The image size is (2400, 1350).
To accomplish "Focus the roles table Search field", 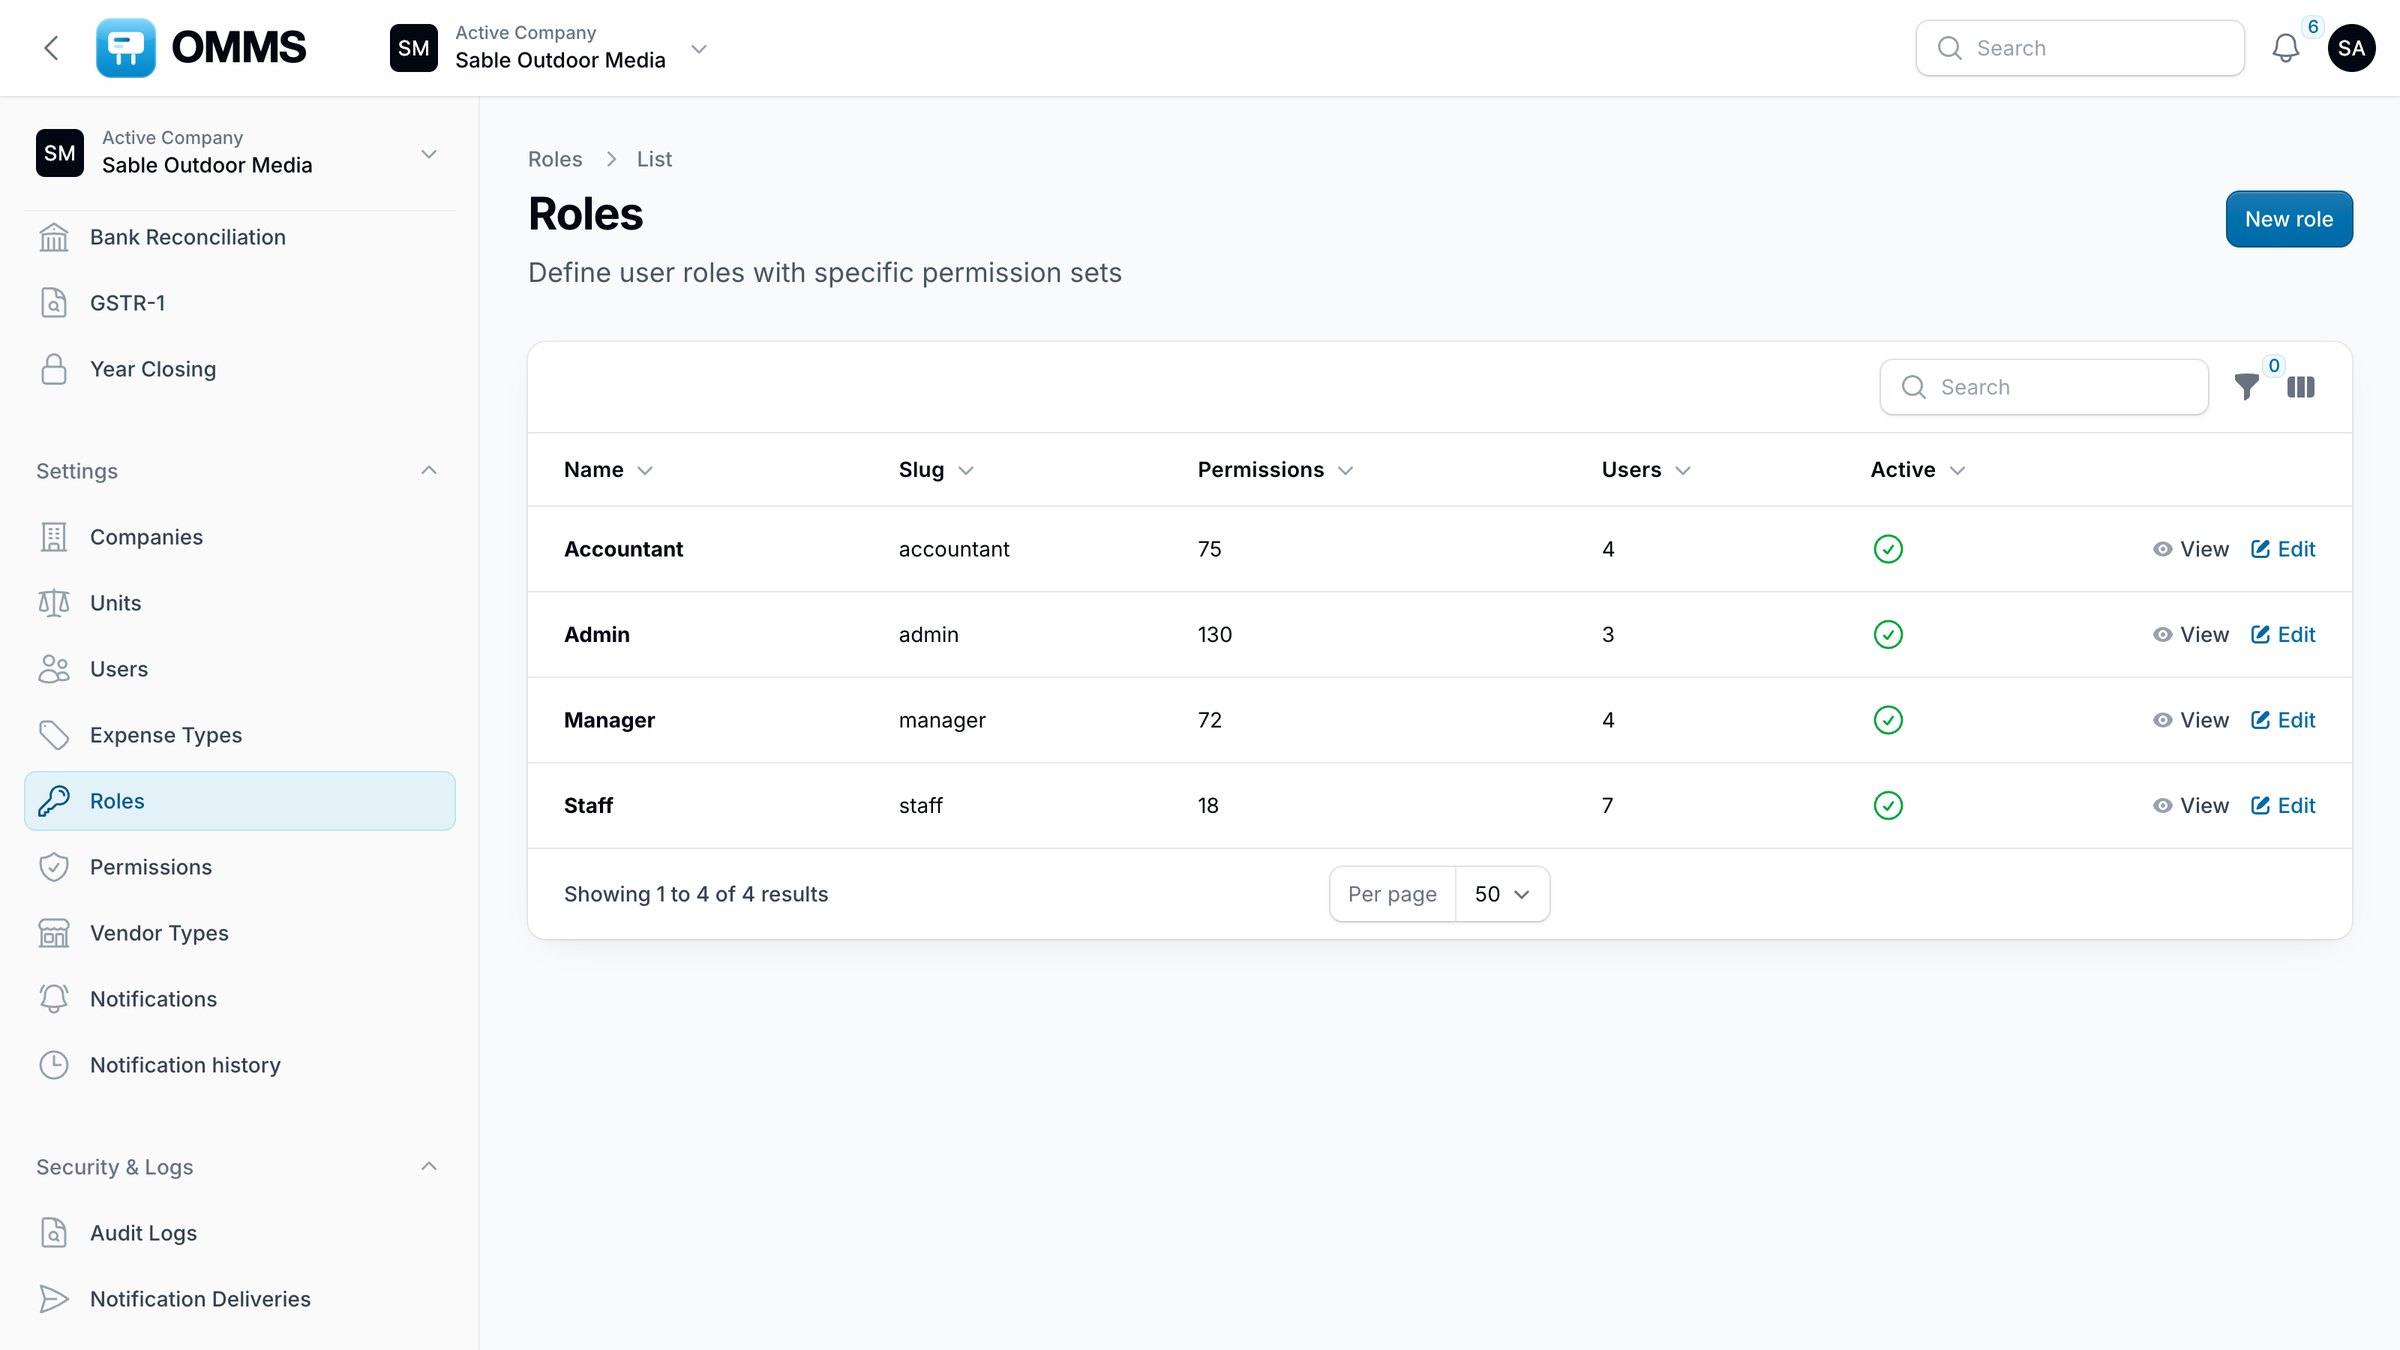I will 2044,387.
